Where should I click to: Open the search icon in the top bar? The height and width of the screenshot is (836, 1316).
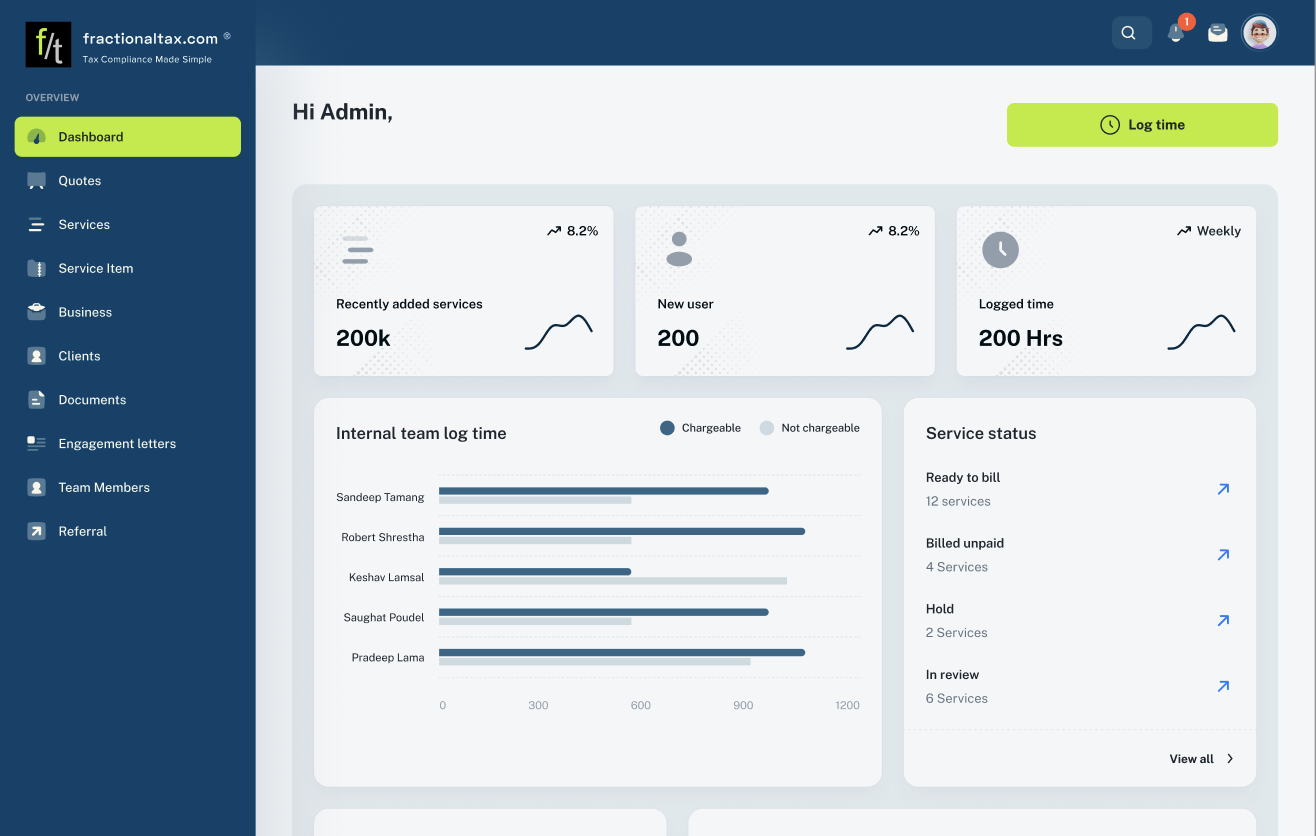tap(1130, 32)
